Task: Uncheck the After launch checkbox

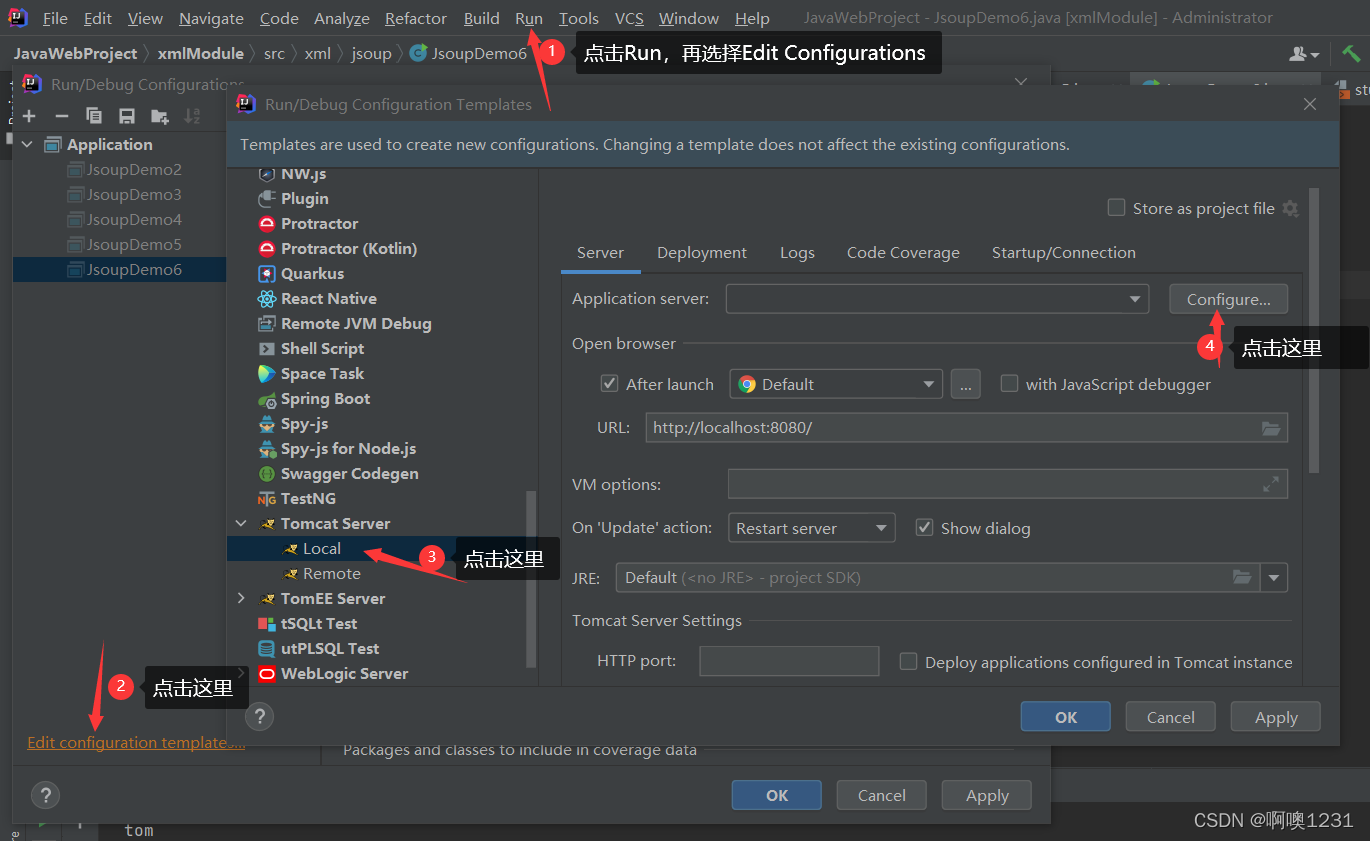Action: [x=609, y=384]
